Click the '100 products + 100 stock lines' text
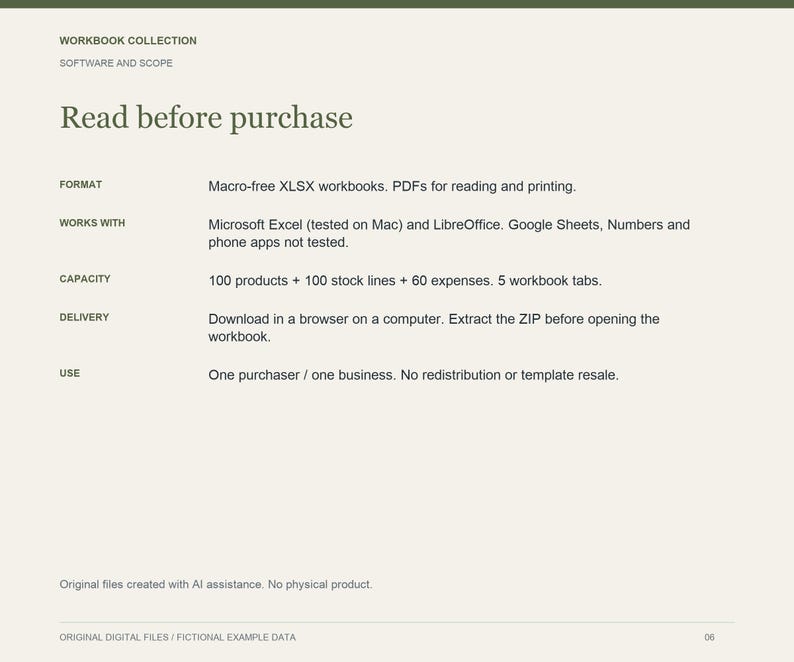The image size is (794, 662). pyautogui.click(x=302, y=281)
